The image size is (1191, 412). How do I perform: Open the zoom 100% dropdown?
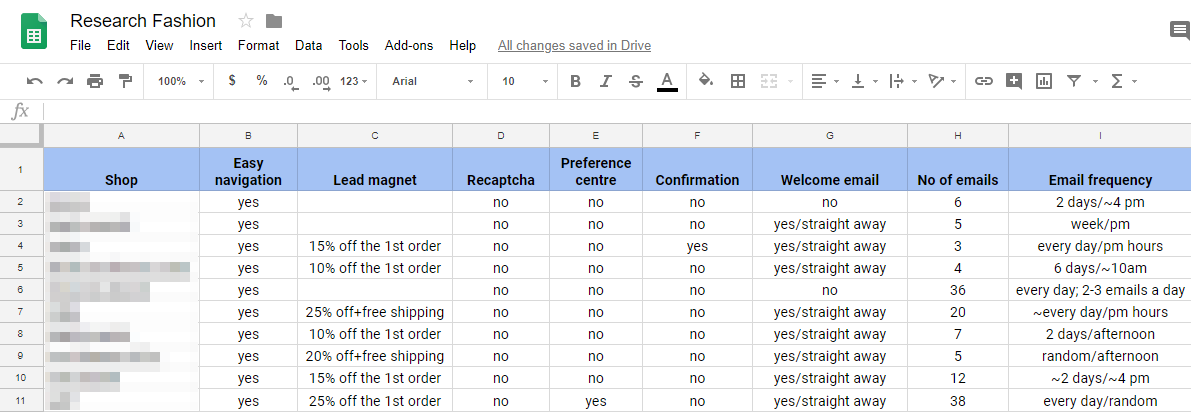179,81
